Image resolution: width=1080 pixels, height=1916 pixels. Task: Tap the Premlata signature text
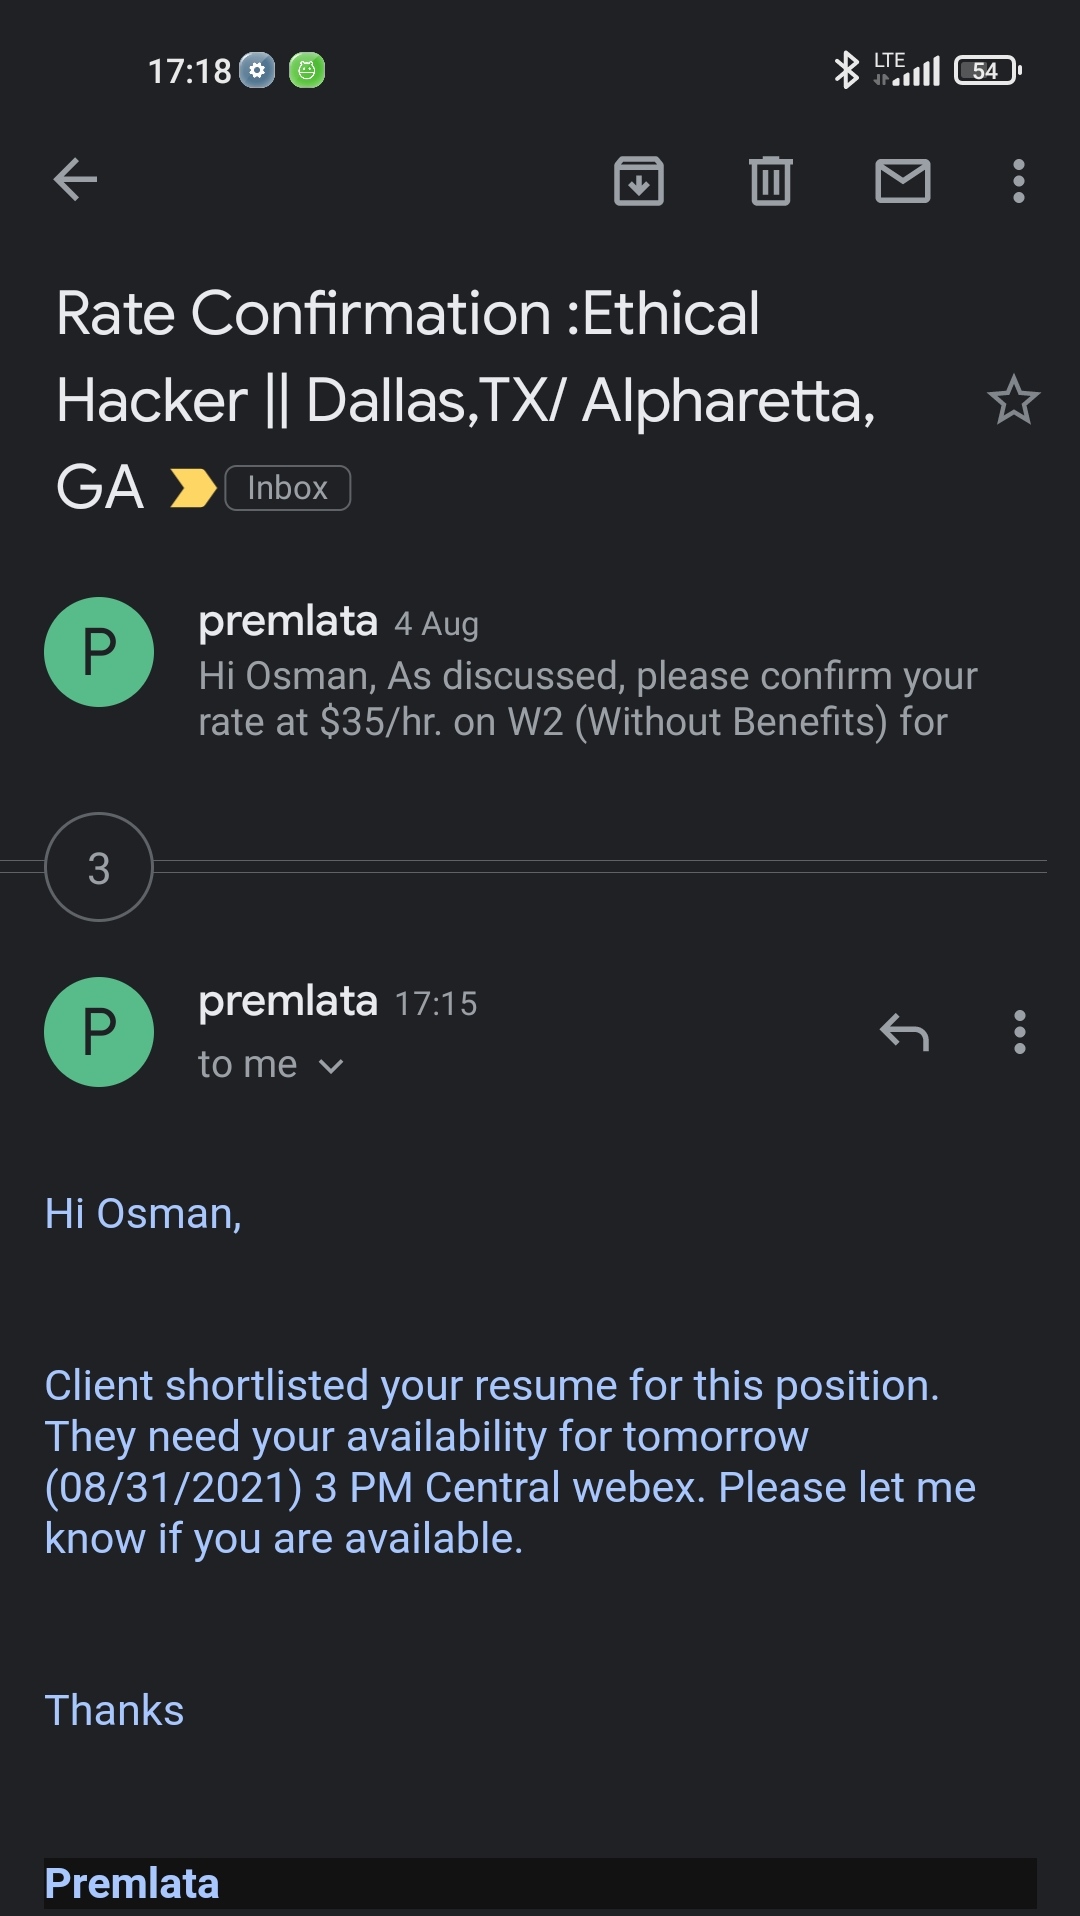coord(132,1883)
